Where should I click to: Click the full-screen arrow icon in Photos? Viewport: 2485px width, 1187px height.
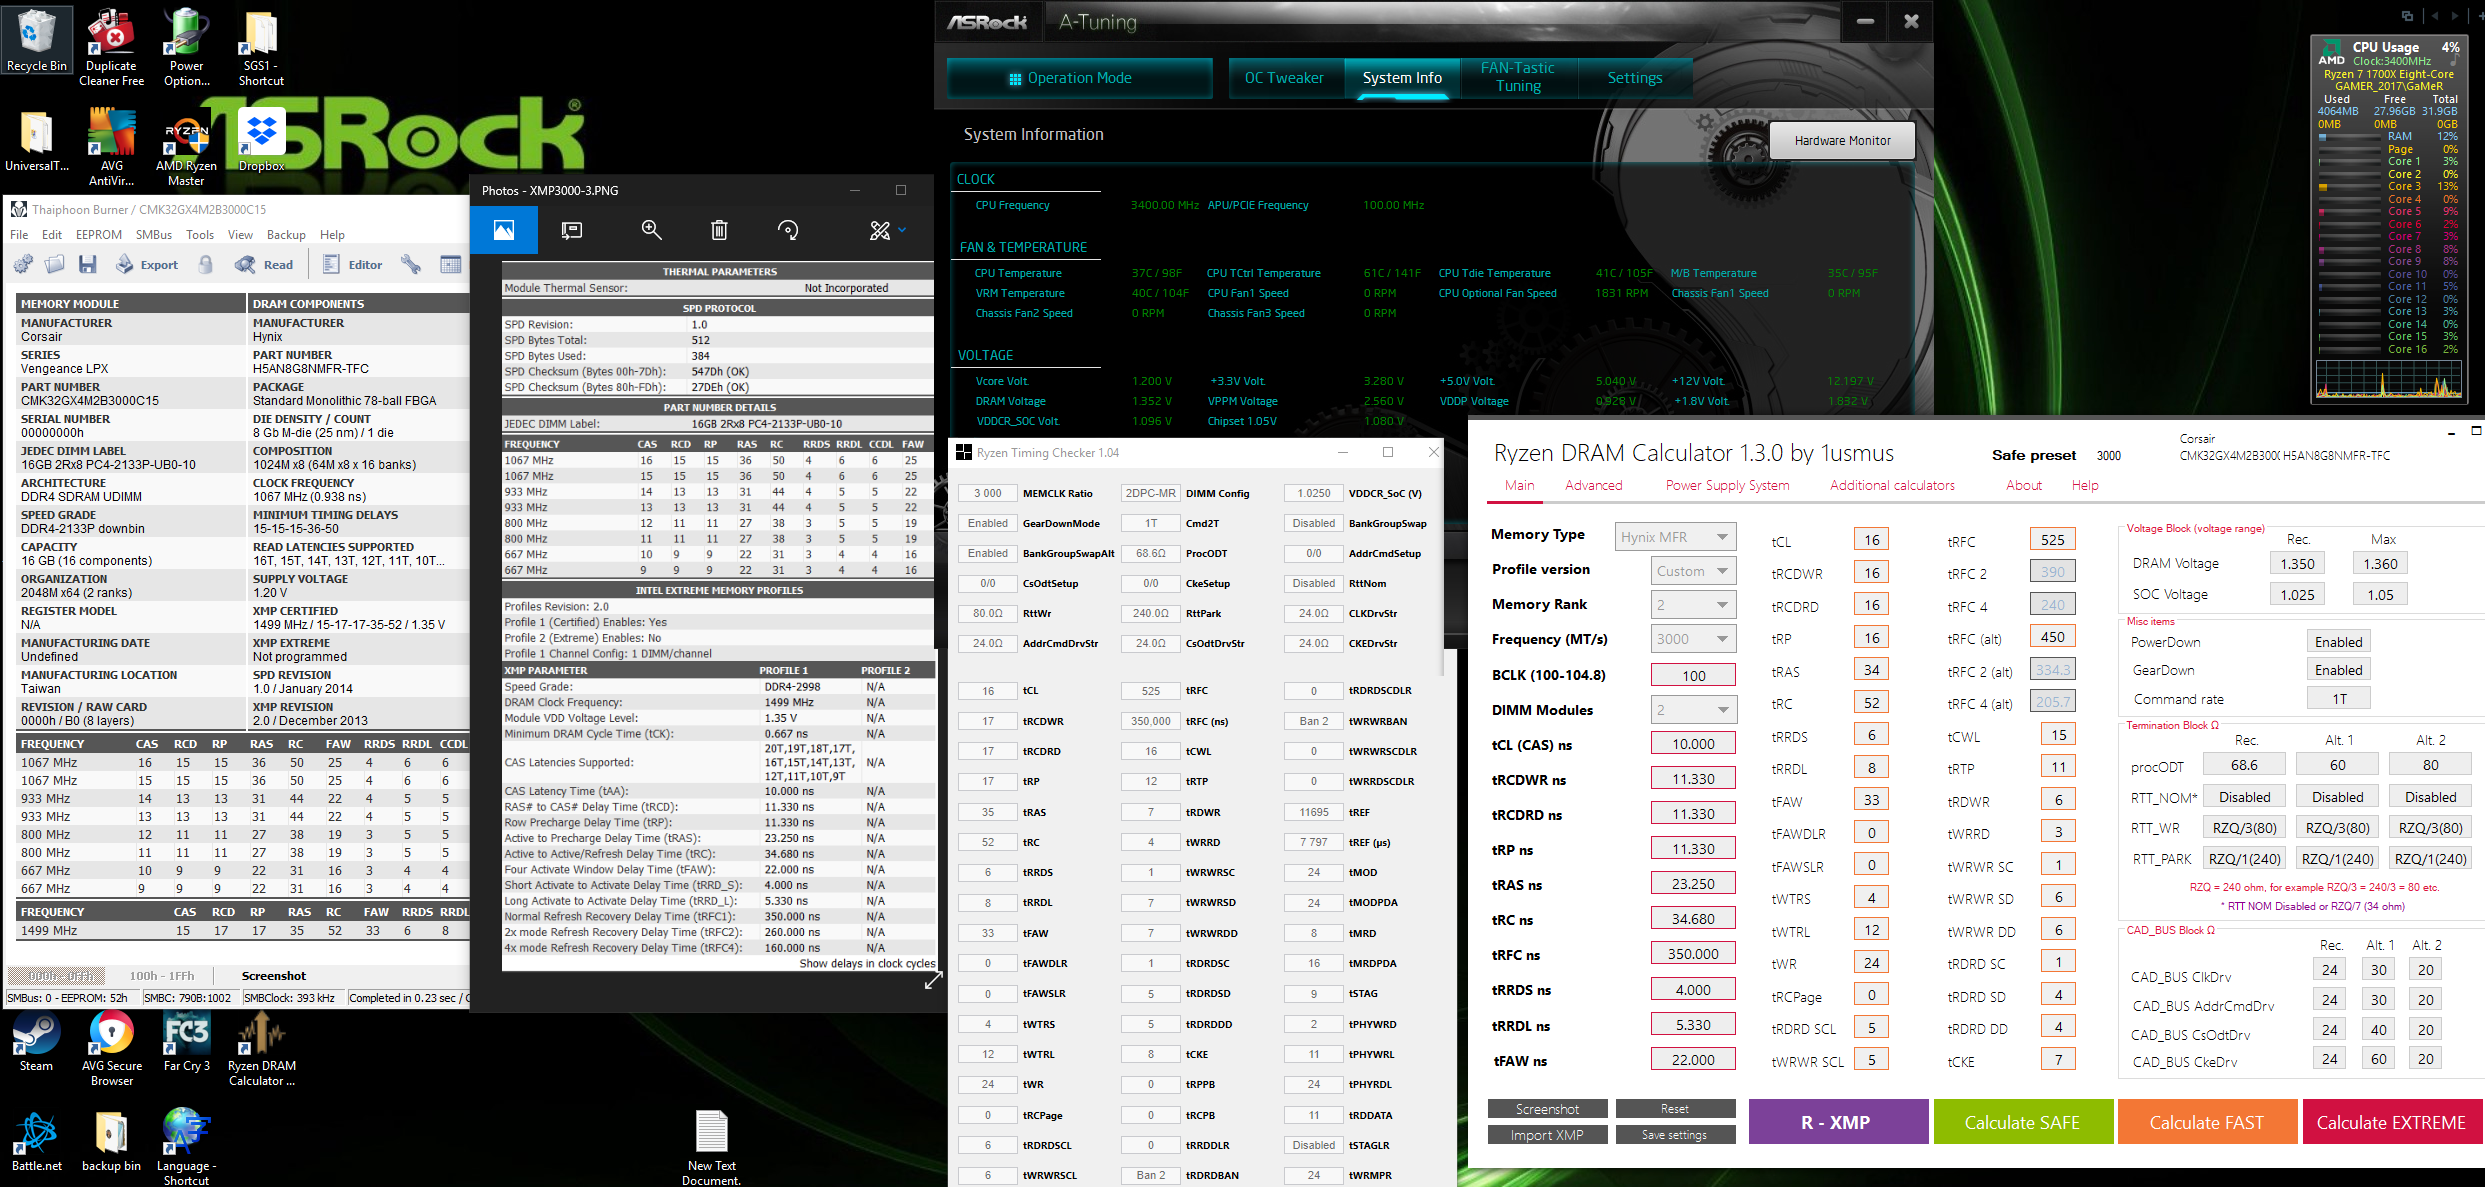[x=933, y=982]
